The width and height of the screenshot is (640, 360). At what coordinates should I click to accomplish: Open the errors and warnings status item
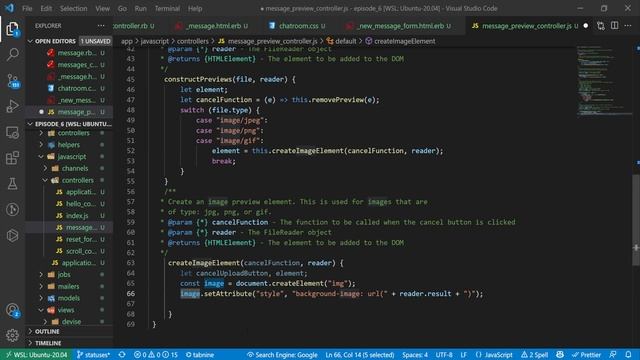[x=156, y=355]
